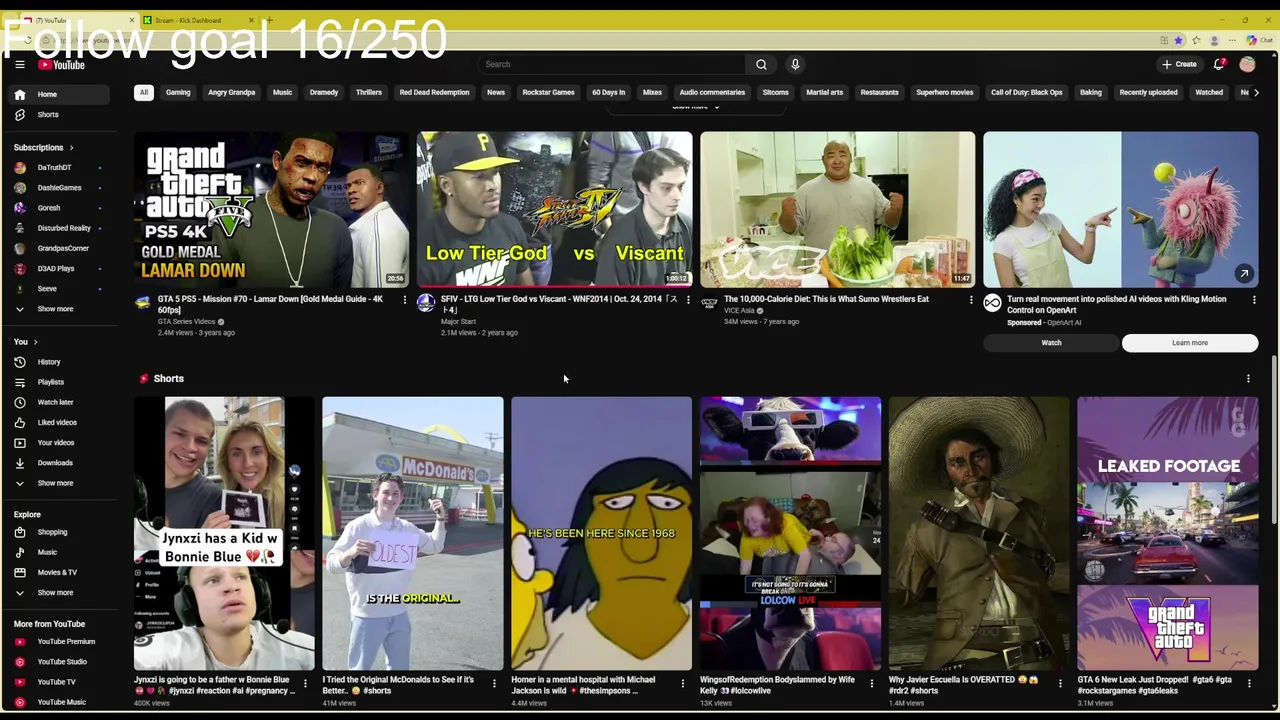
Task: Open the account avatar menu
Action: coord(1247,64)
